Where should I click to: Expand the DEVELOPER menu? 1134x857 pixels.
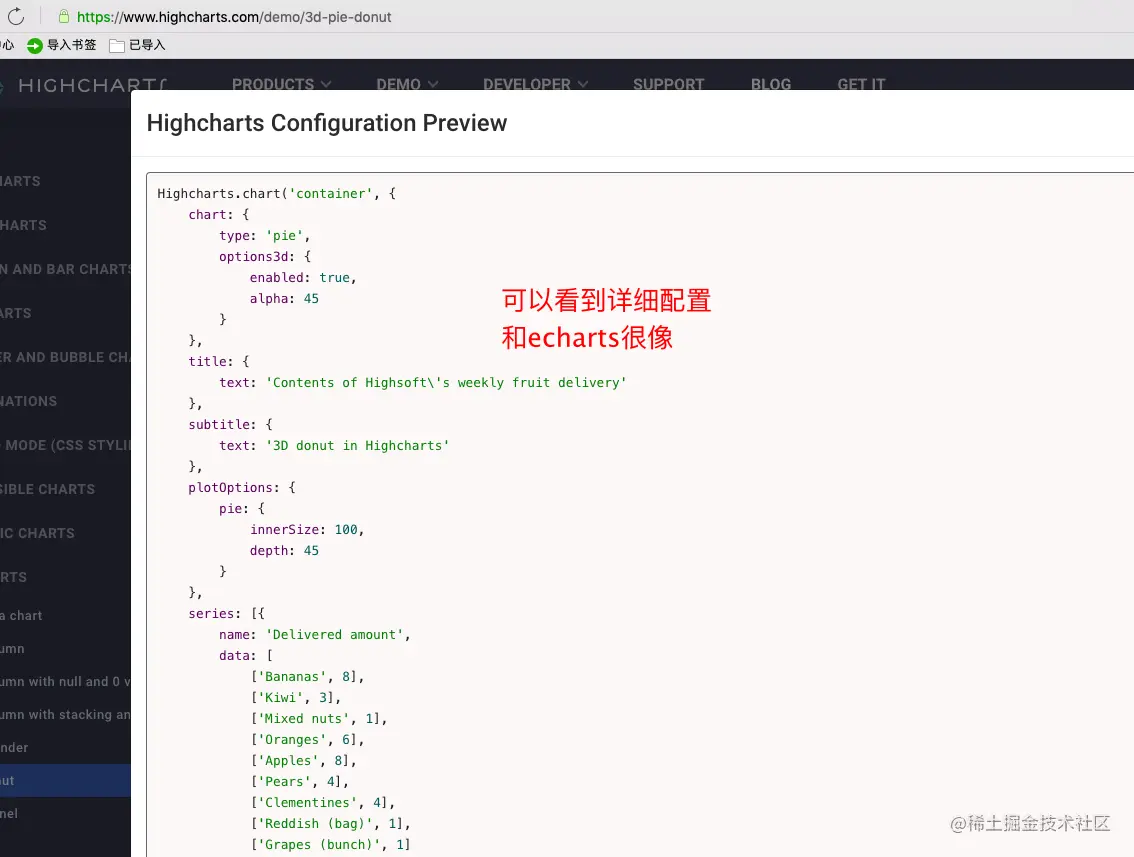click(x=535, y=84)
